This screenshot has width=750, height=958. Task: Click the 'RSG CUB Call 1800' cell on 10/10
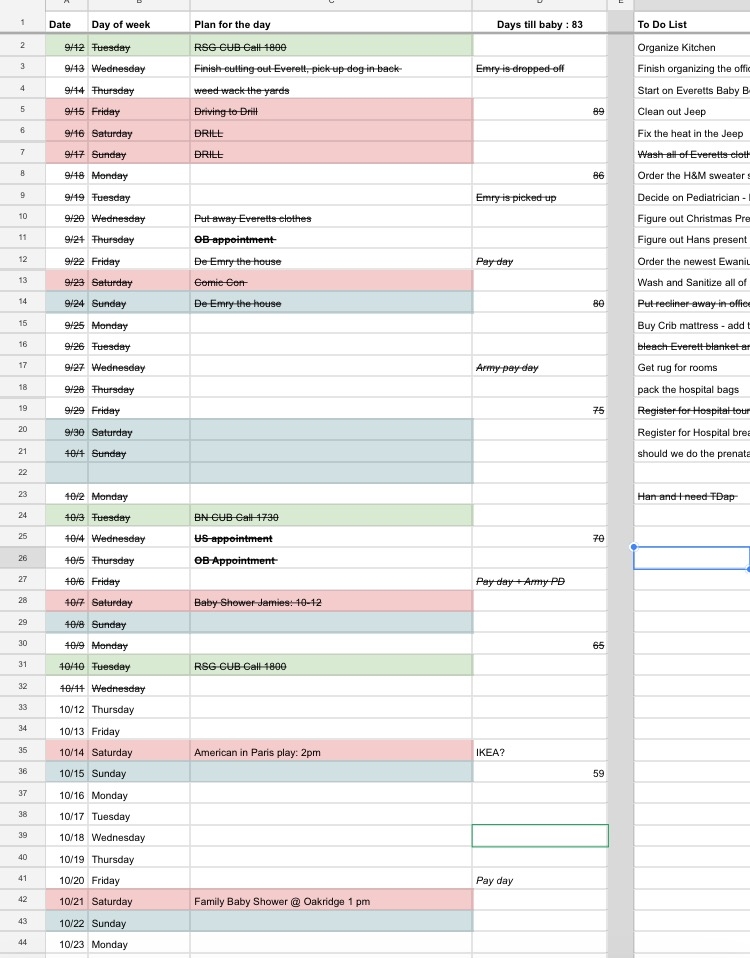point(331,666)
